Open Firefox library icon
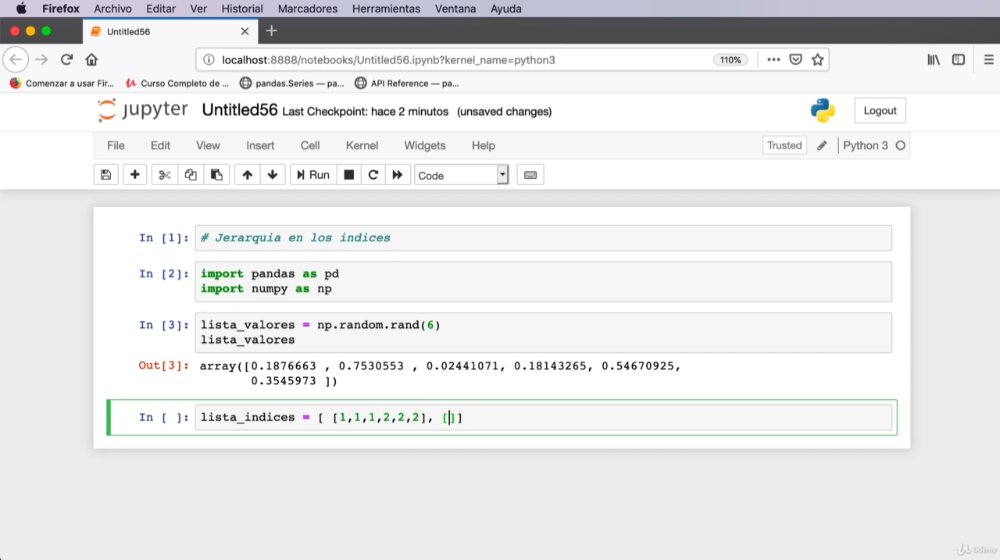Screen dimensions: 1000x560 click(933, 59)
